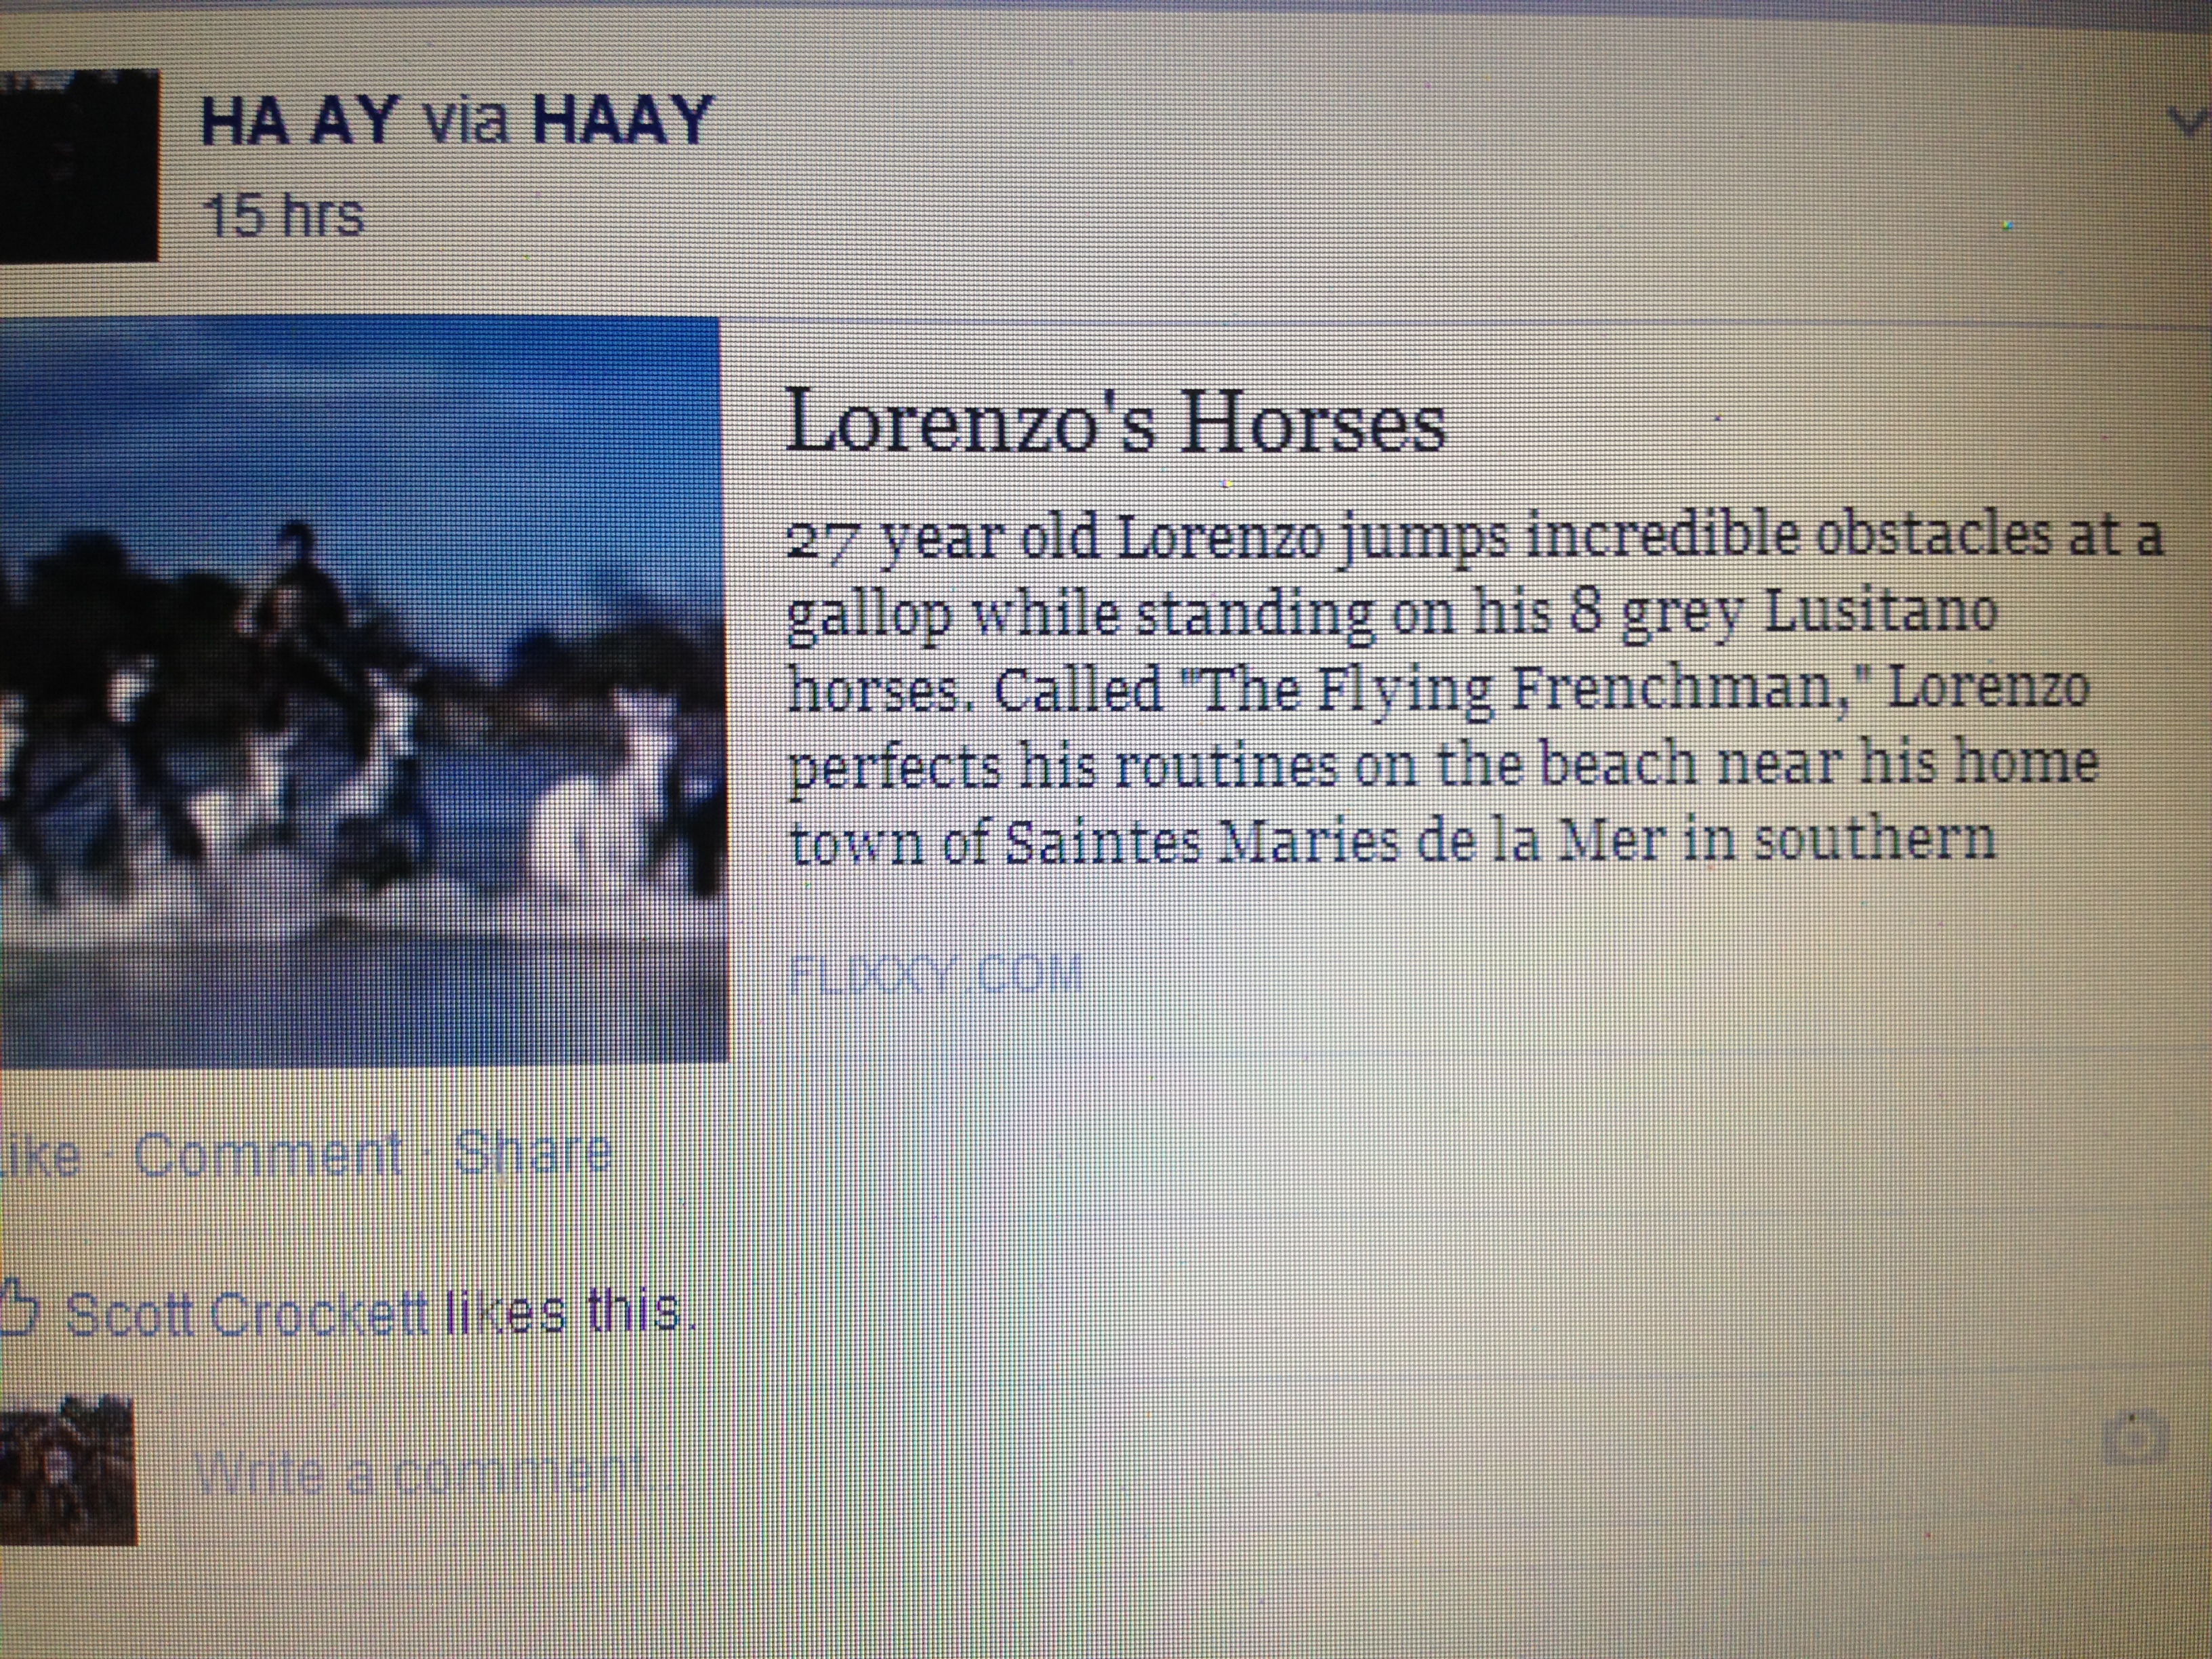
Task: Open the HA AY profile name link
Action: [300, 120]
